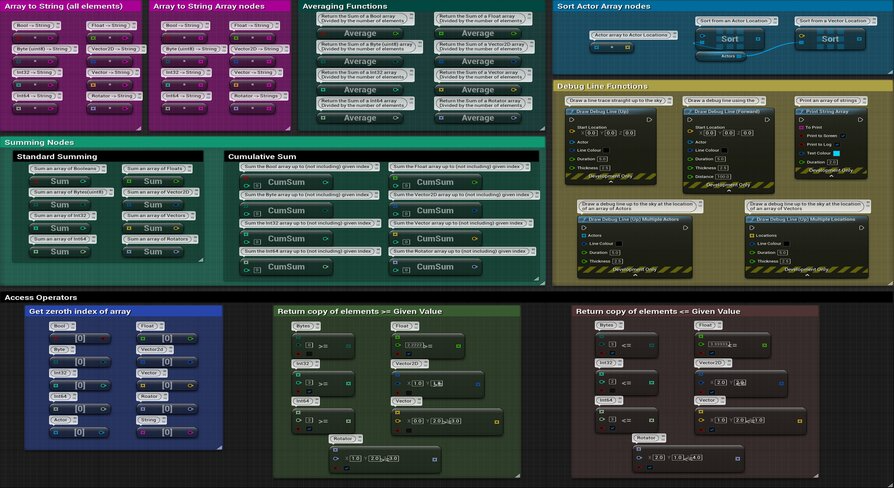This screenshot has height=488, width=894.
Task: Click output pin of Float [0] node
Action: [190, 339]
